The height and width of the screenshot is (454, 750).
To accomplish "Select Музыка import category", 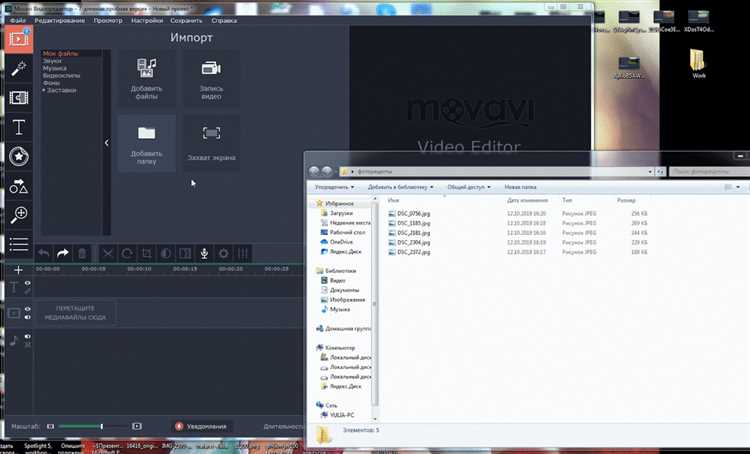I will click(x=55, y=68).
